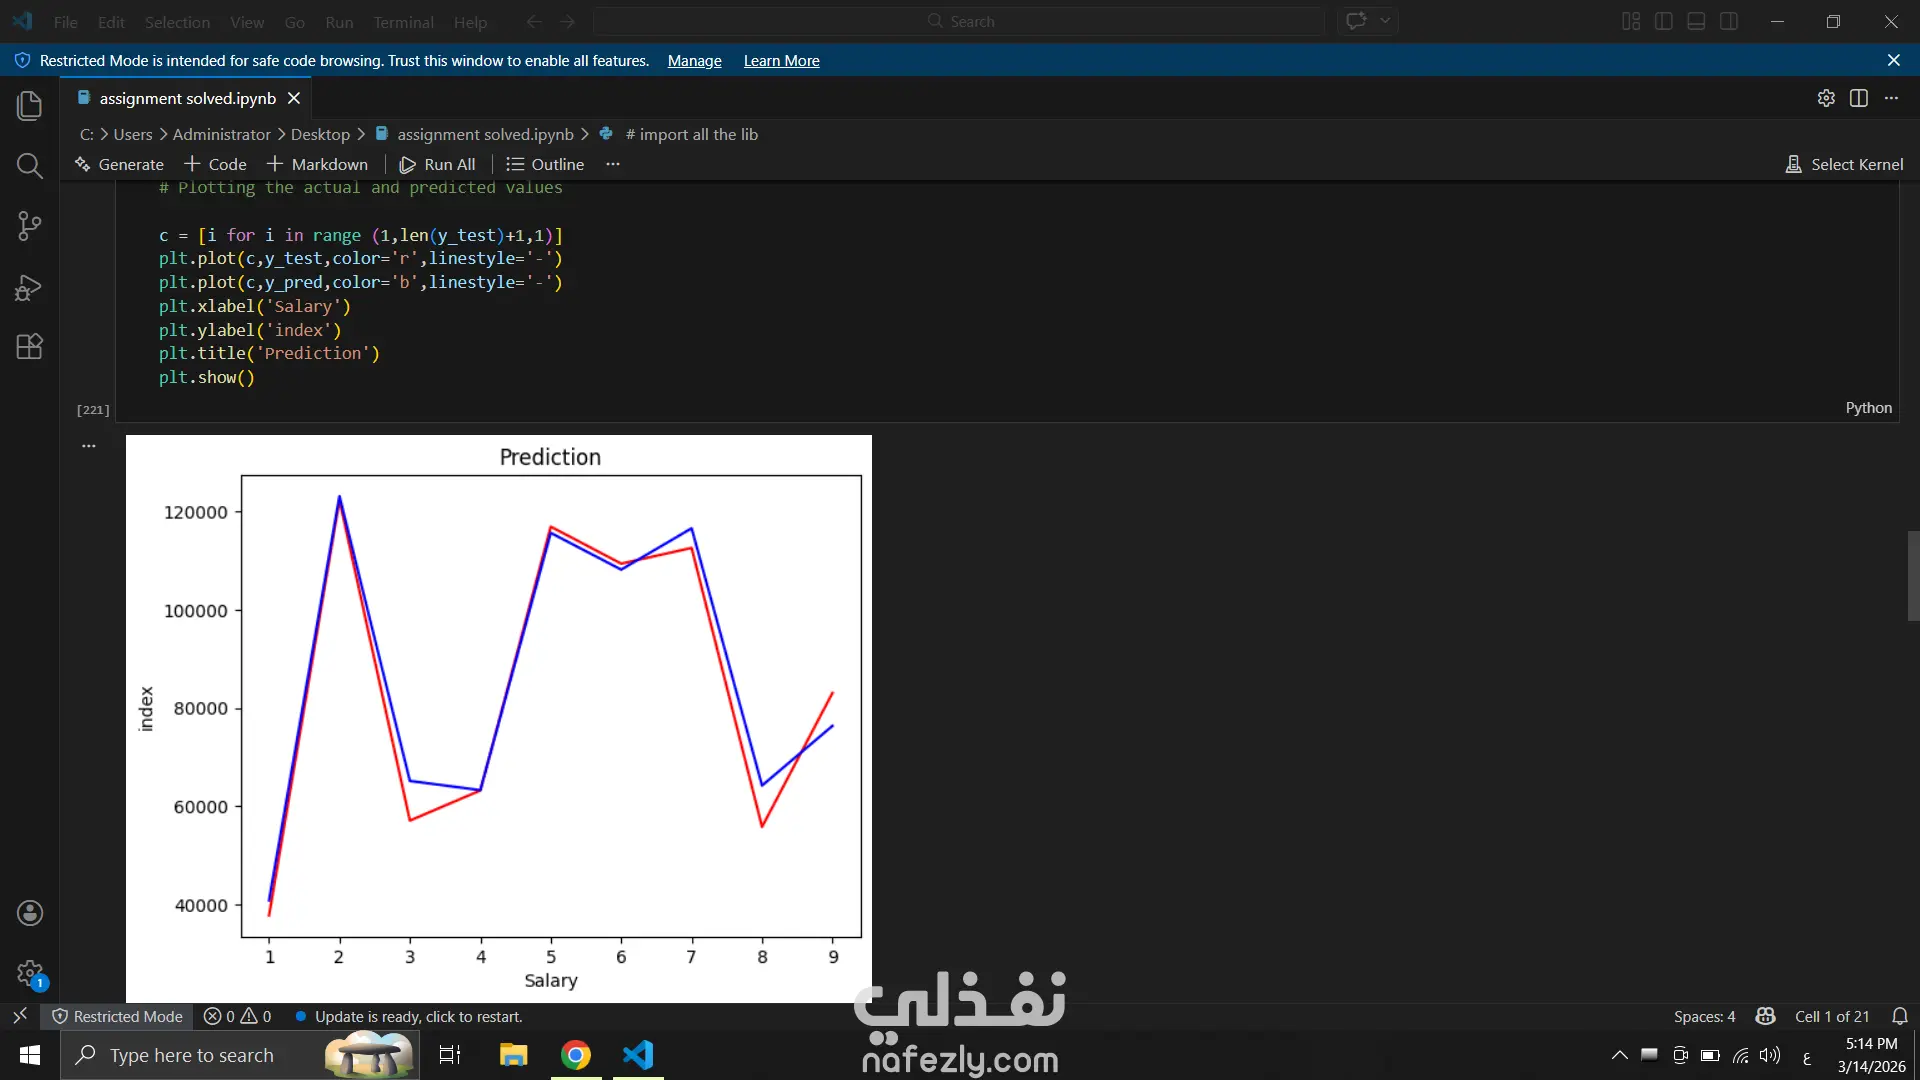
Task: Click the Learn More link
Action: coord(781,61)
